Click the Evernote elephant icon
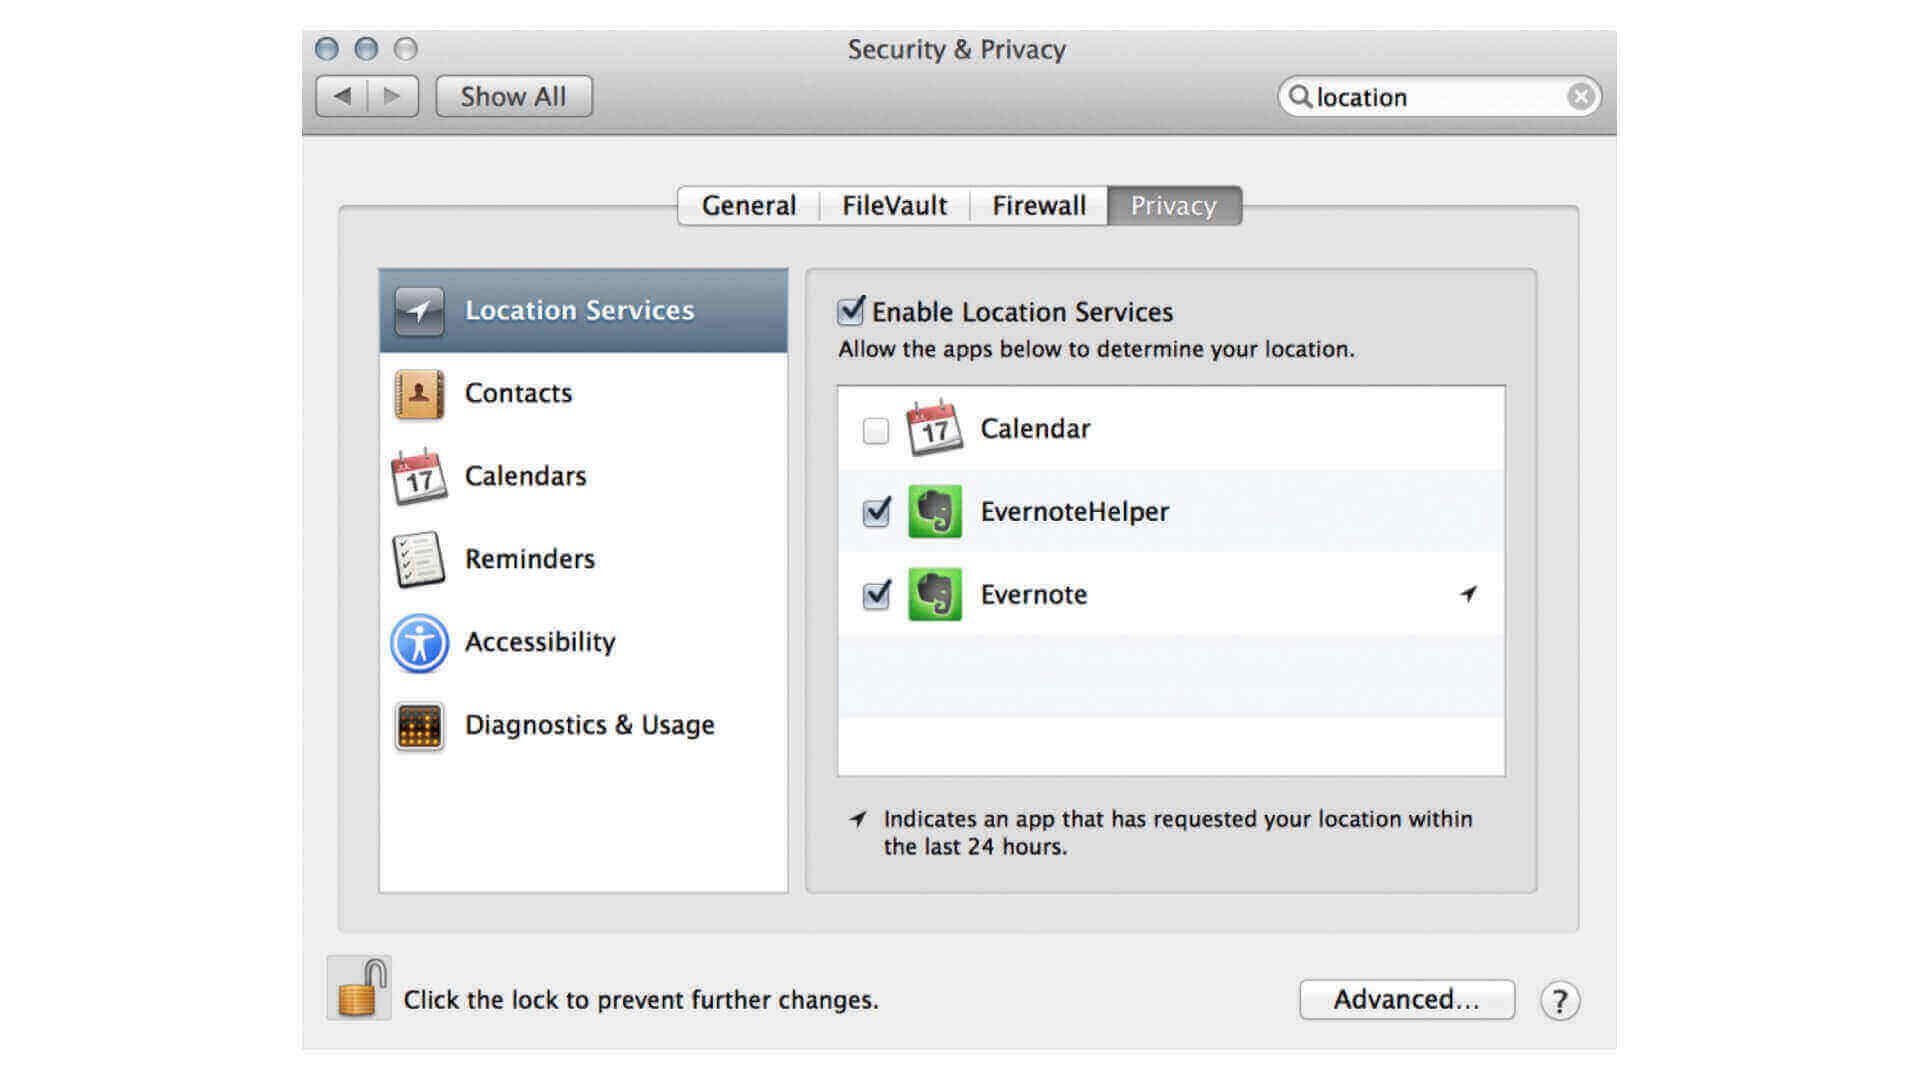The width and height of the screenshot is (1920, 1080). (934, 594)
